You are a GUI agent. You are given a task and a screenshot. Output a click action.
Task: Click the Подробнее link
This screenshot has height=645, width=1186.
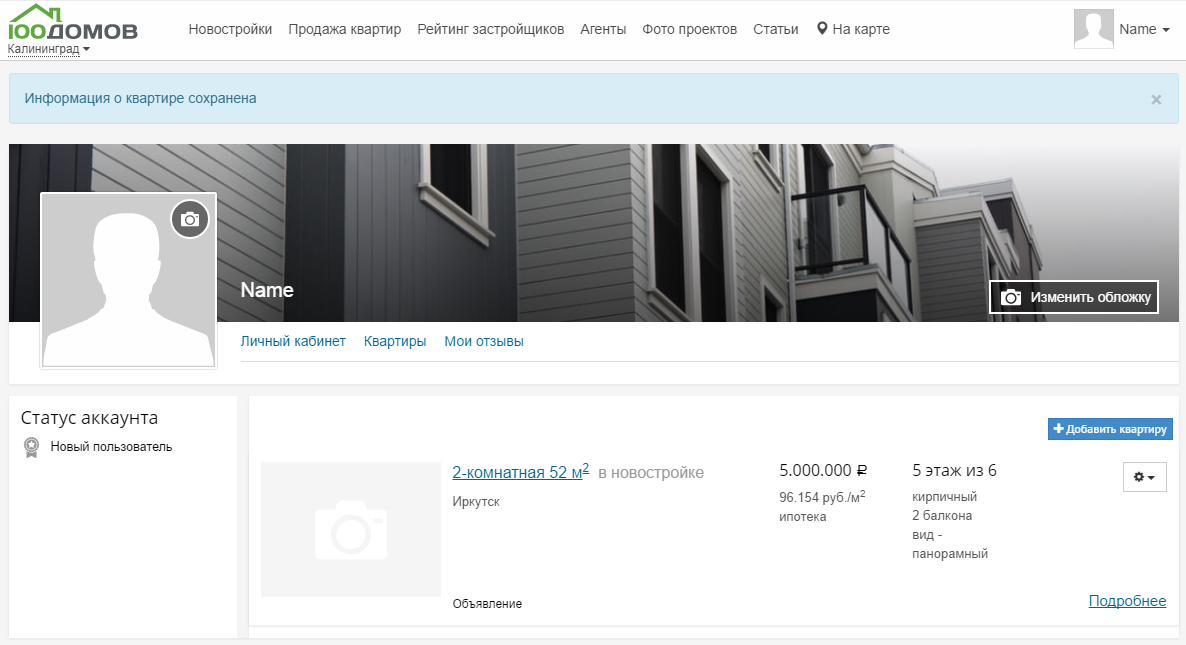[x=1127, y=601]
